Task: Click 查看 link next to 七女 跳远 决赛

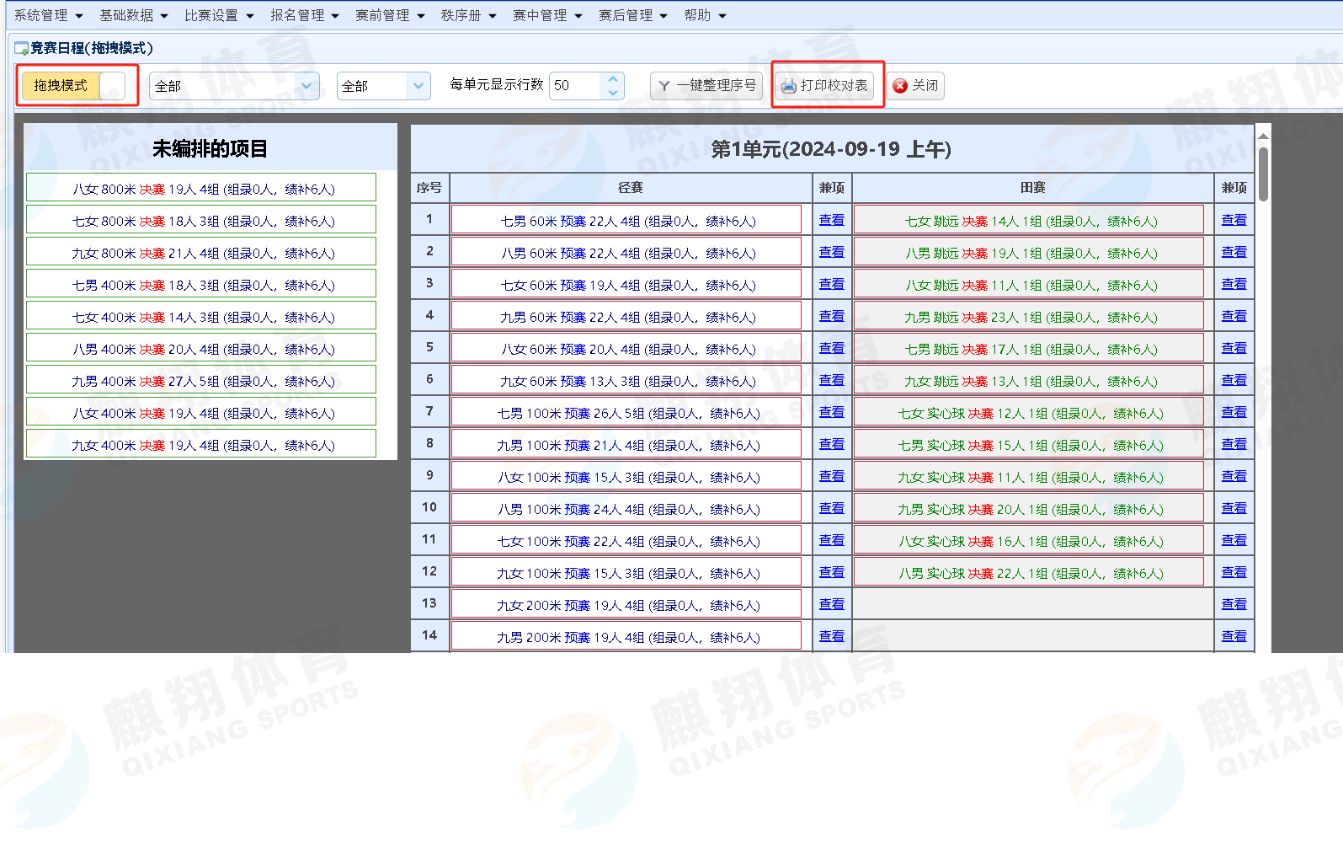Action: click(1233, 220)
